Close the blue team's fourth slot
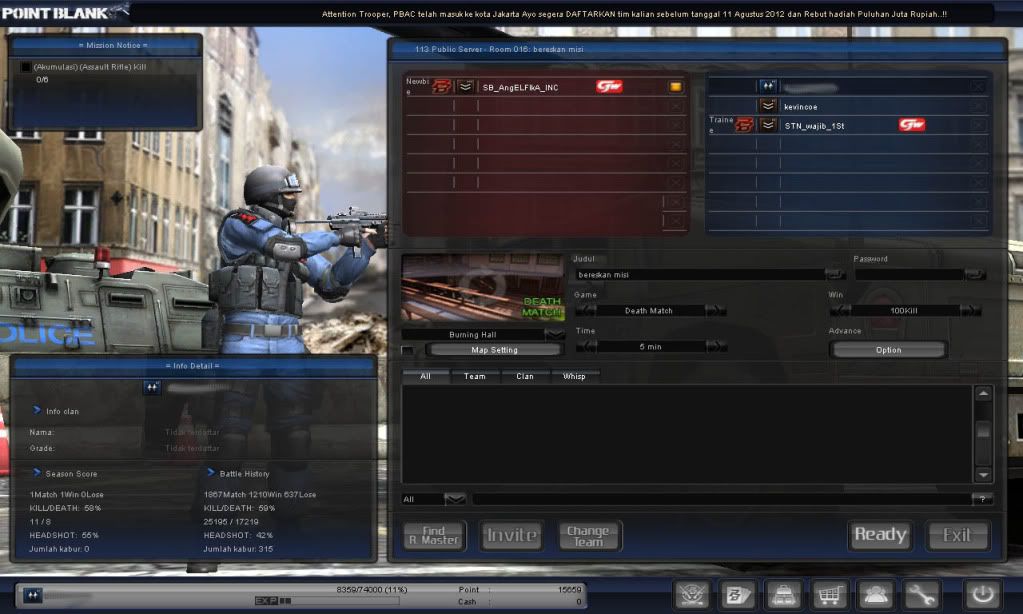 click(977, 144)
